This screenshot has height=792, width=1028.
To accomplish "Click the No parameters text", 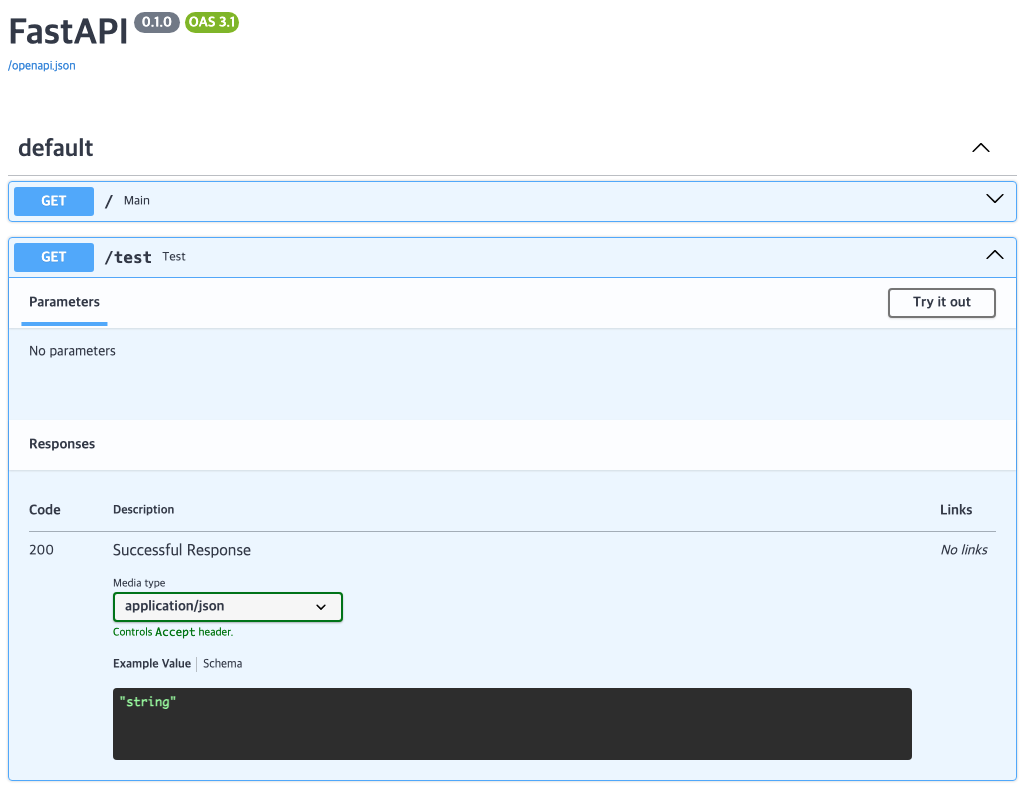I will (x=72, y=351).
